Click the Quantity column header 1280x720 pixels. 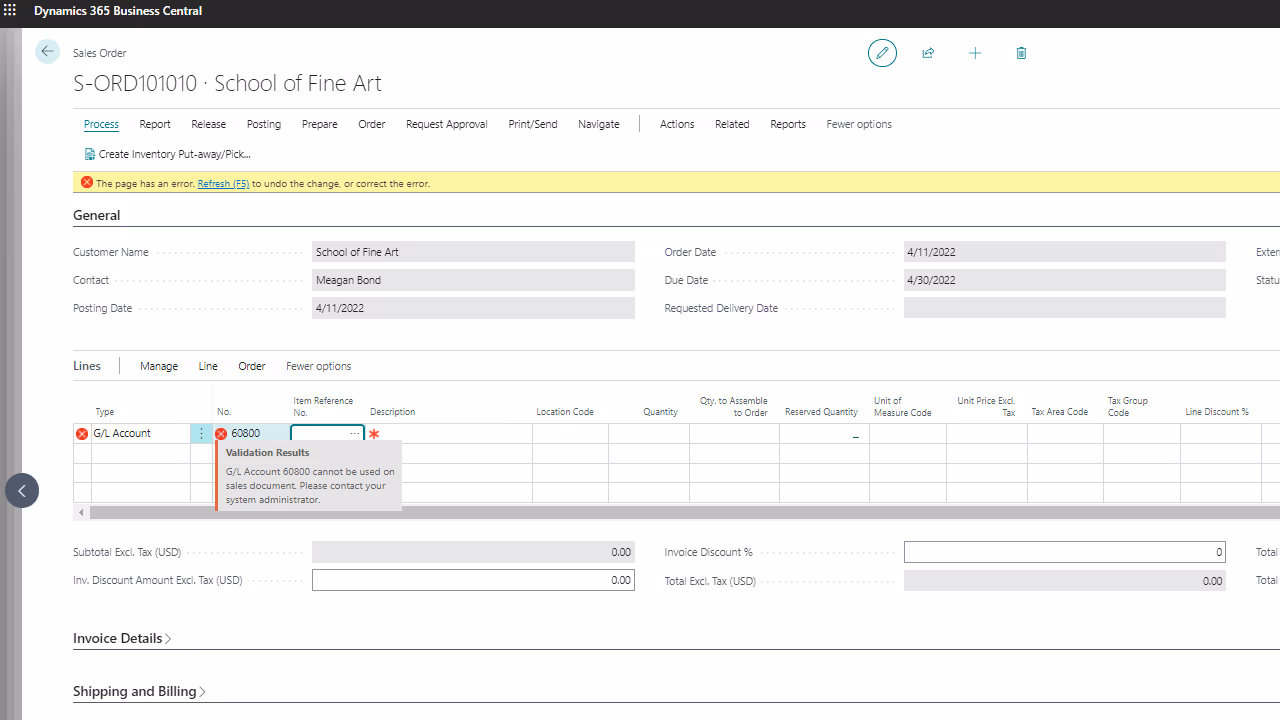pyautogui.click(x=660, y=412)
